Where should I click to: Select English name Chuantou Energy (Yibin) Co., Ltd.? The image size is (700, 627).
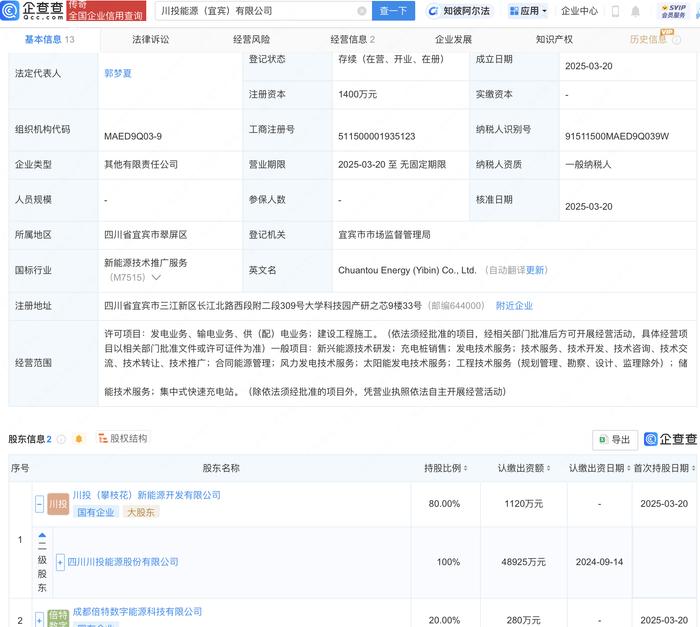(407, 270)
